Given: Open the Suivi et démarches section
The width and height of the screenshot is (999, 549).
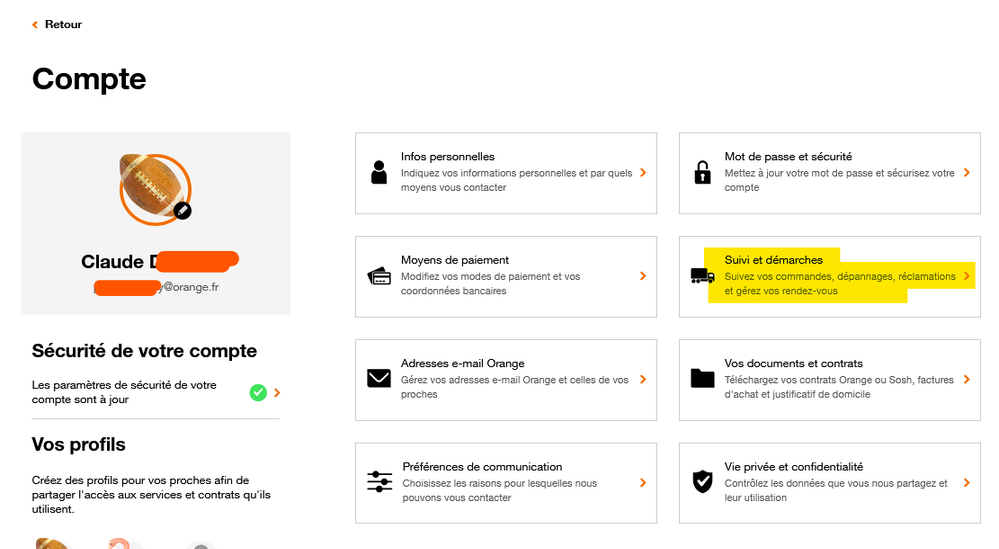Looking at the screenshot, I should (x=830, y=276).
